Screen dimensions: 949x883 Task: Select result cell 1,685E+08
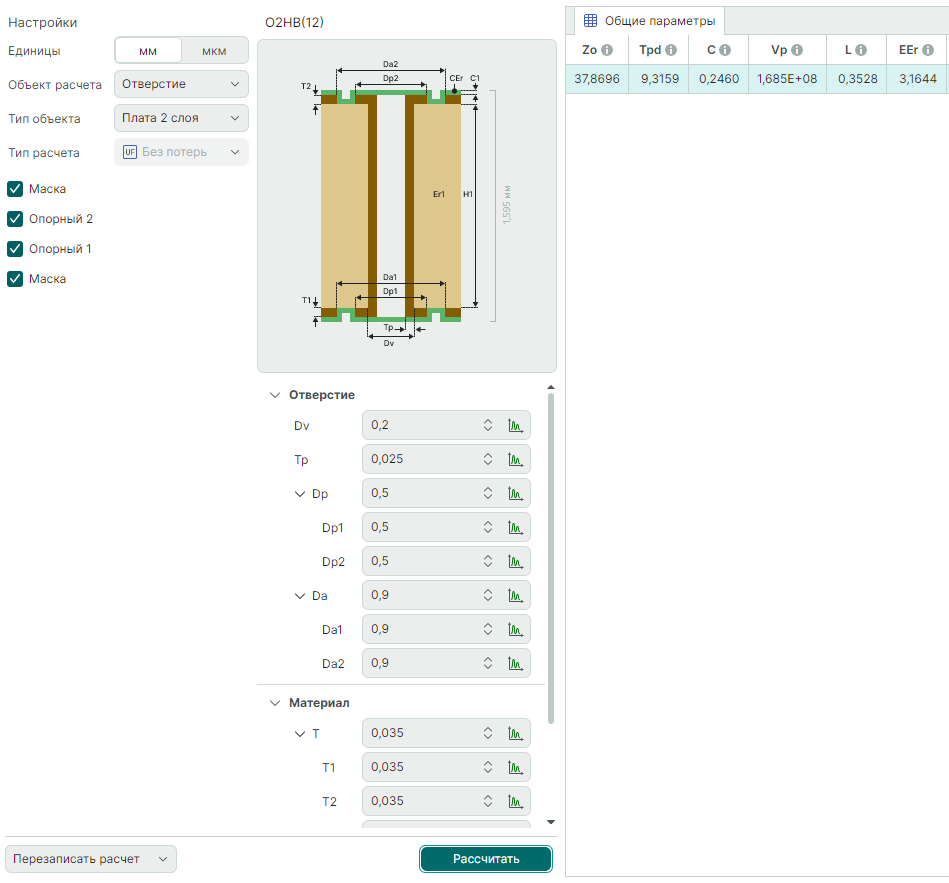(787, 79)
